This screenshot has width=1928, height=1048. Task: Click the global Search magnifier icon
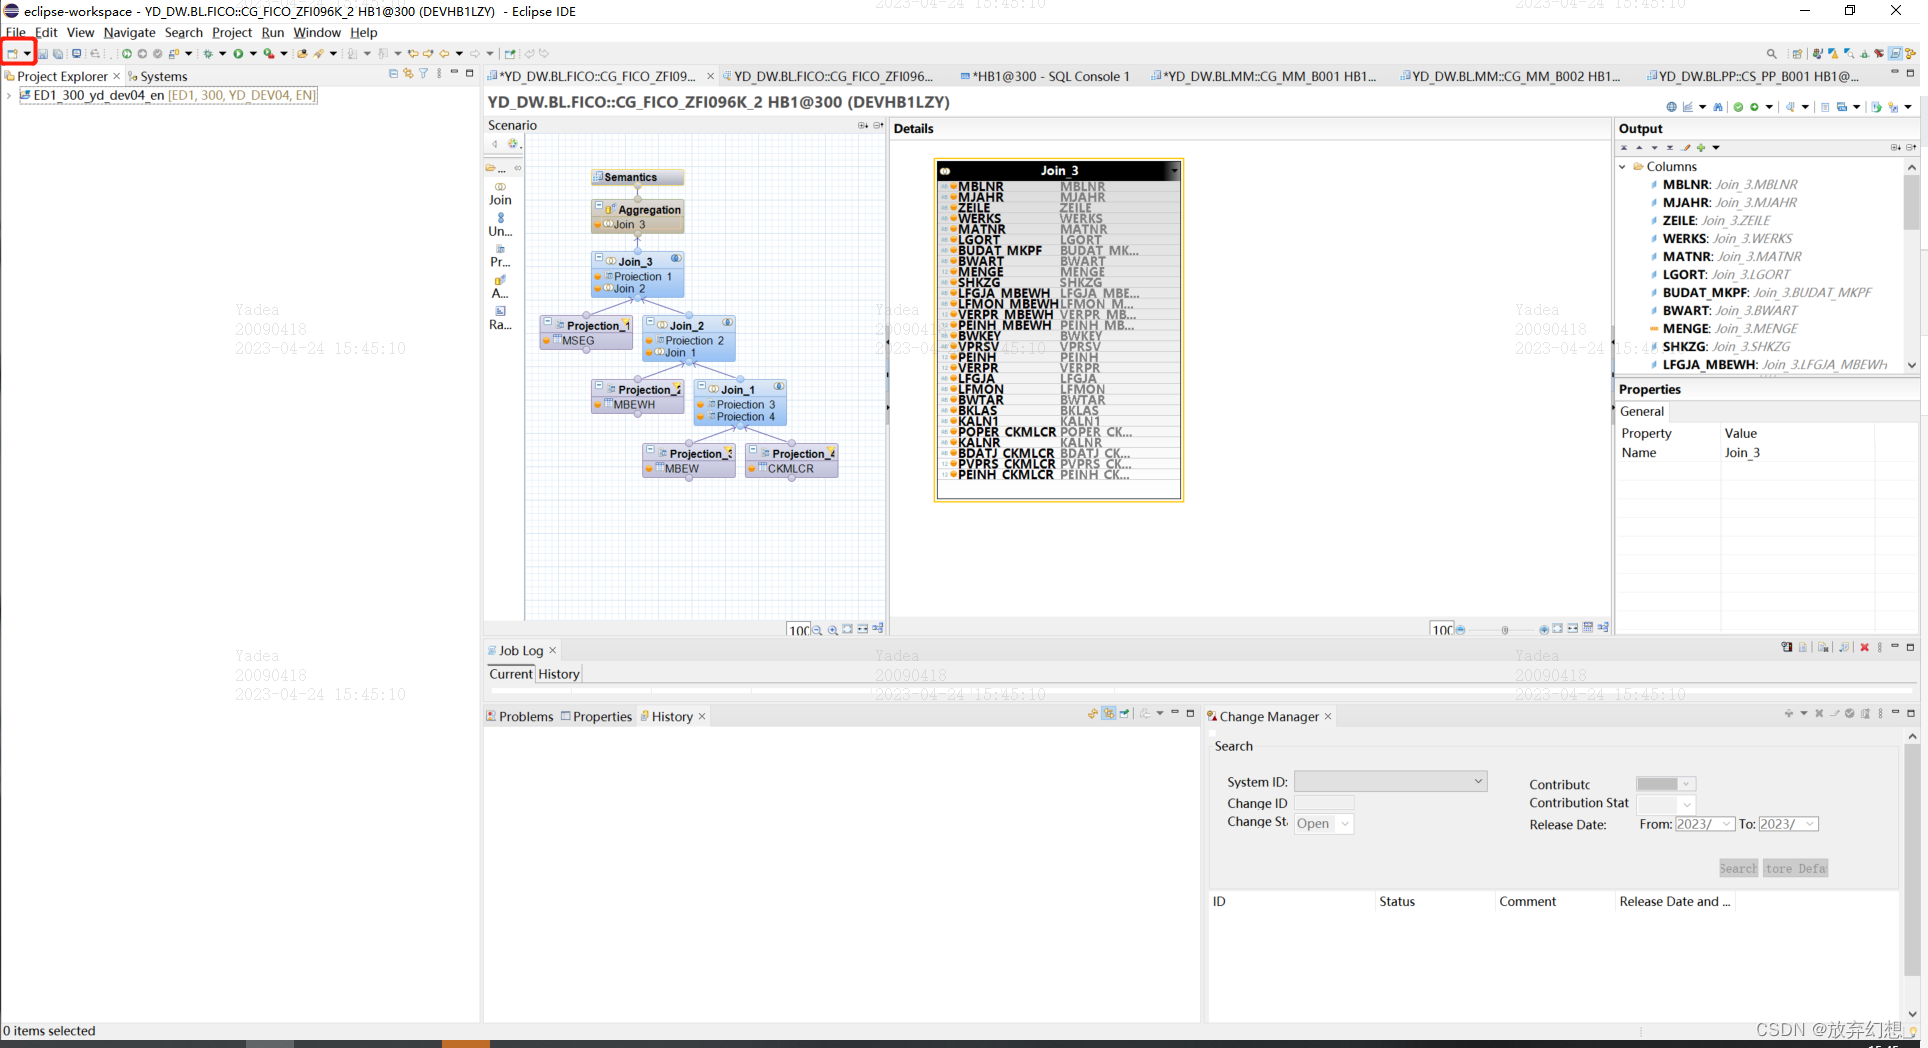click(x=1771, y=54)
